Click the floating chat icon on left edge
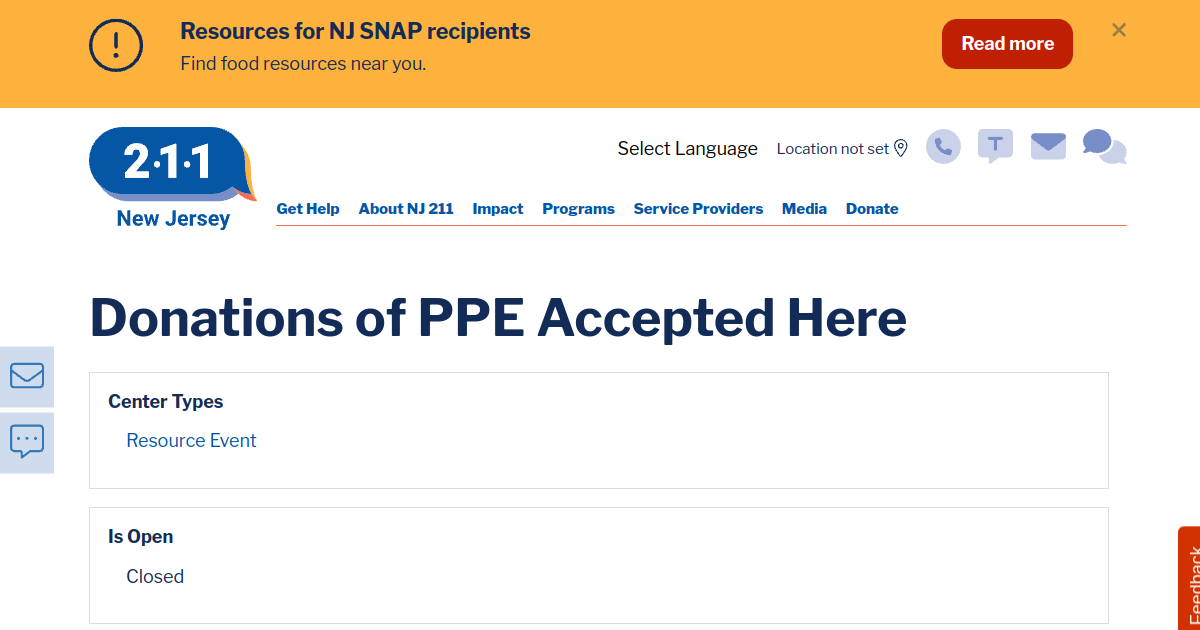This screenshot has width=1200, height=630. (27, 441)
